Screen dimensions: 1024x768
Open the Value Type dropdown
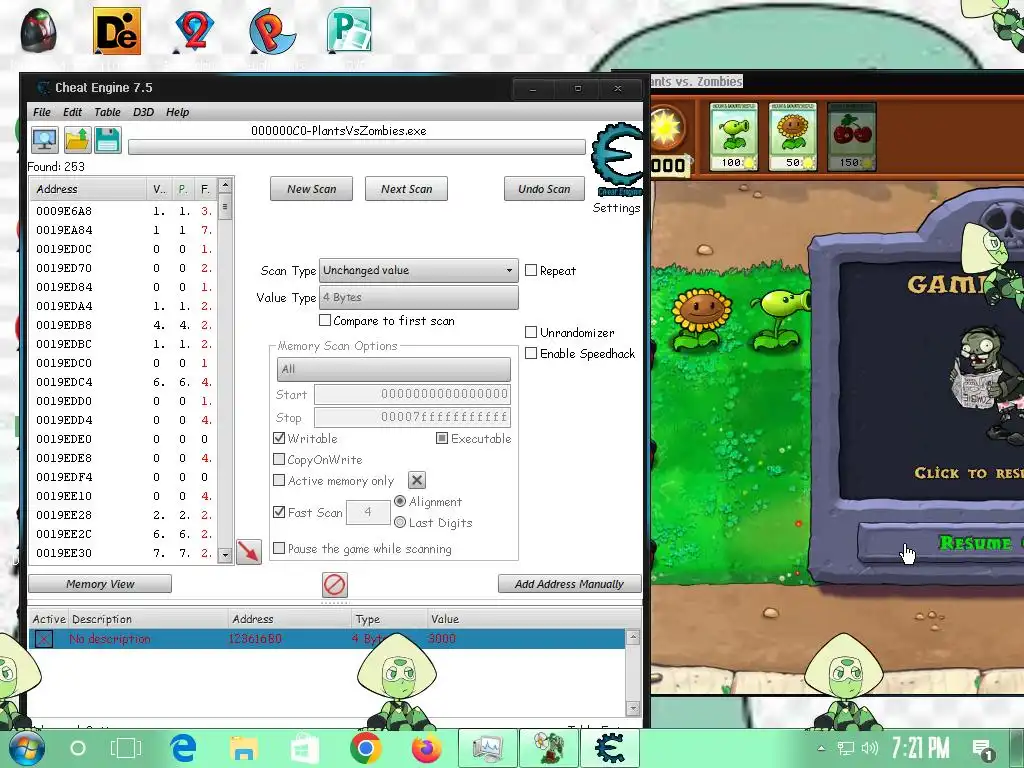click(x=419, y=297)
